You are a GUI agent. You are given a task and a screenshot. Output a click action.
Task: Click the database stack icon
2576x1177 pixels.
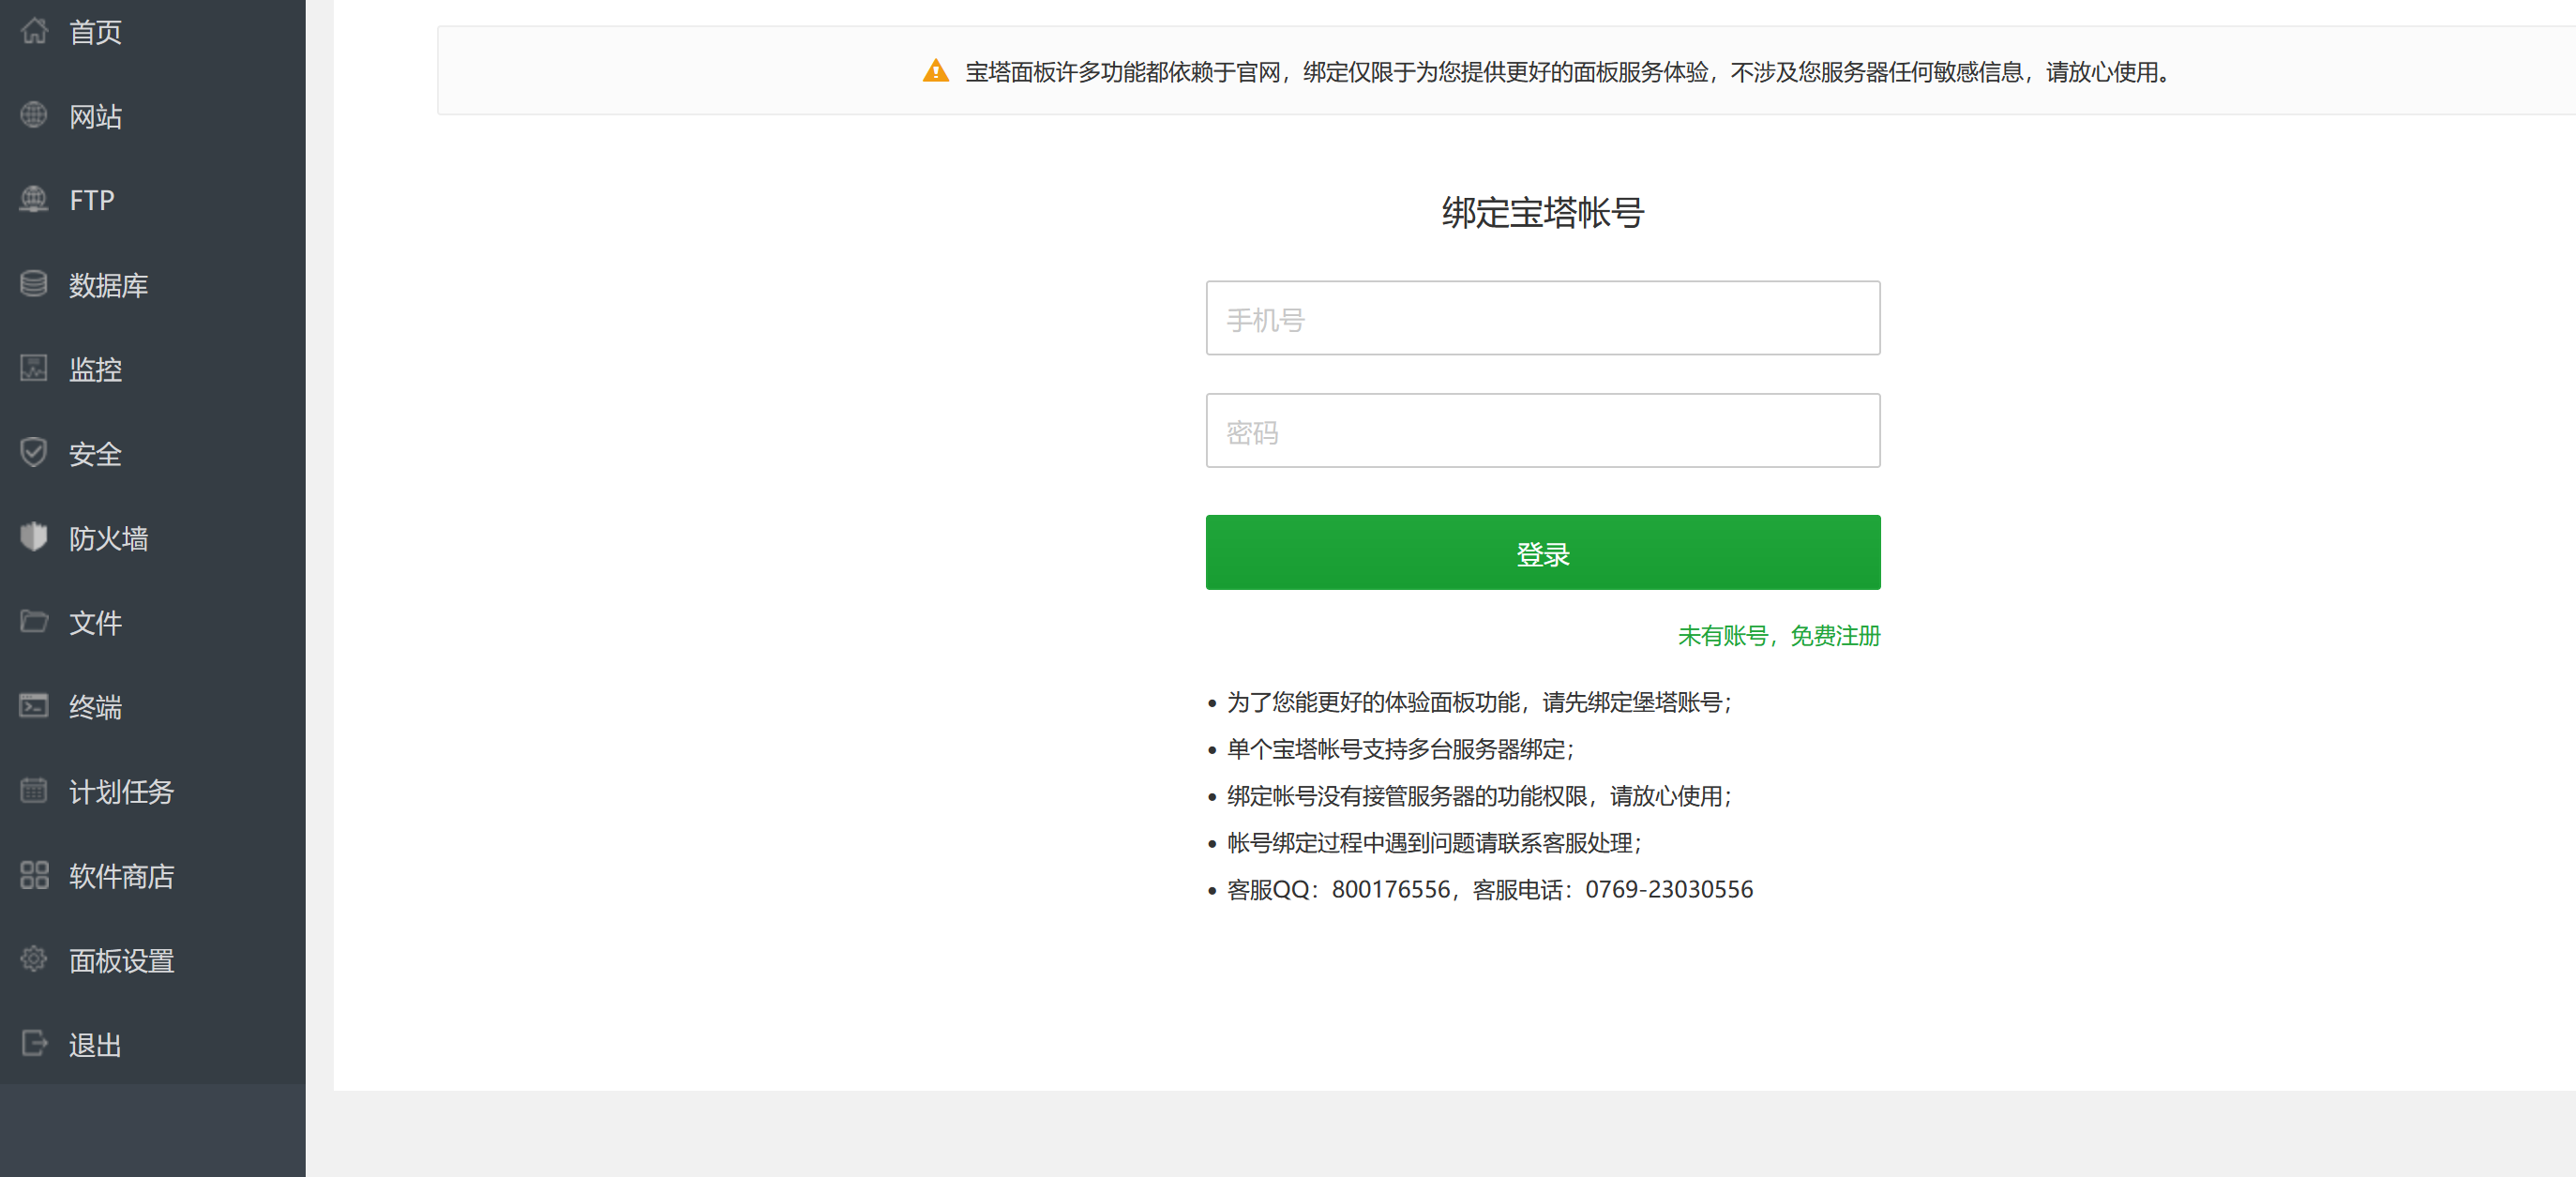(34, 284)
